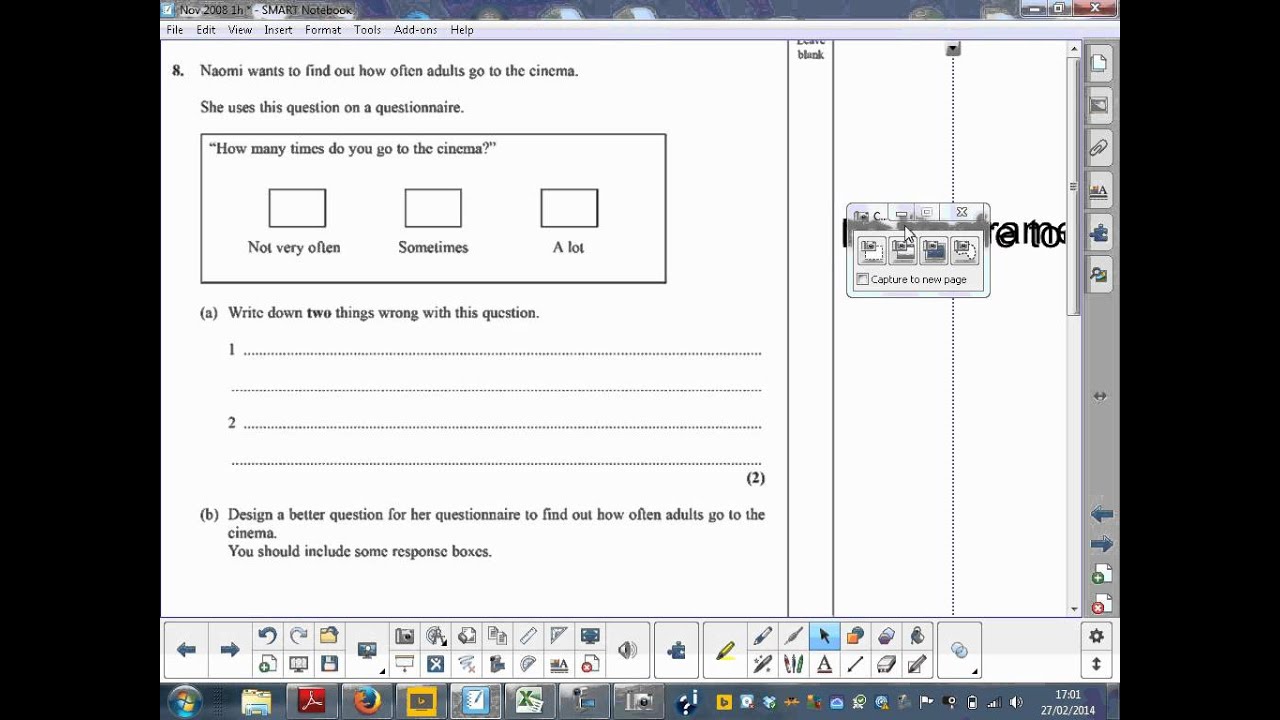Add a new page to the notebook

click(267, 664)
